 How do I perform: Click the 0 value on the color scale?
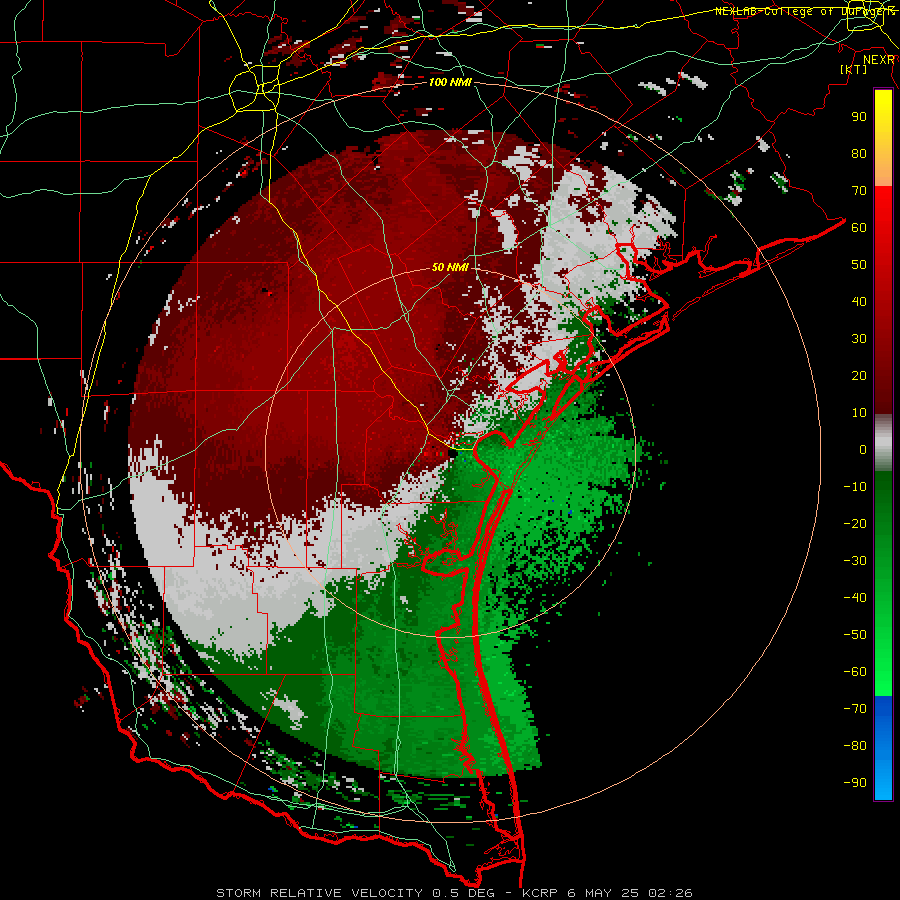(x=863, y=449)
